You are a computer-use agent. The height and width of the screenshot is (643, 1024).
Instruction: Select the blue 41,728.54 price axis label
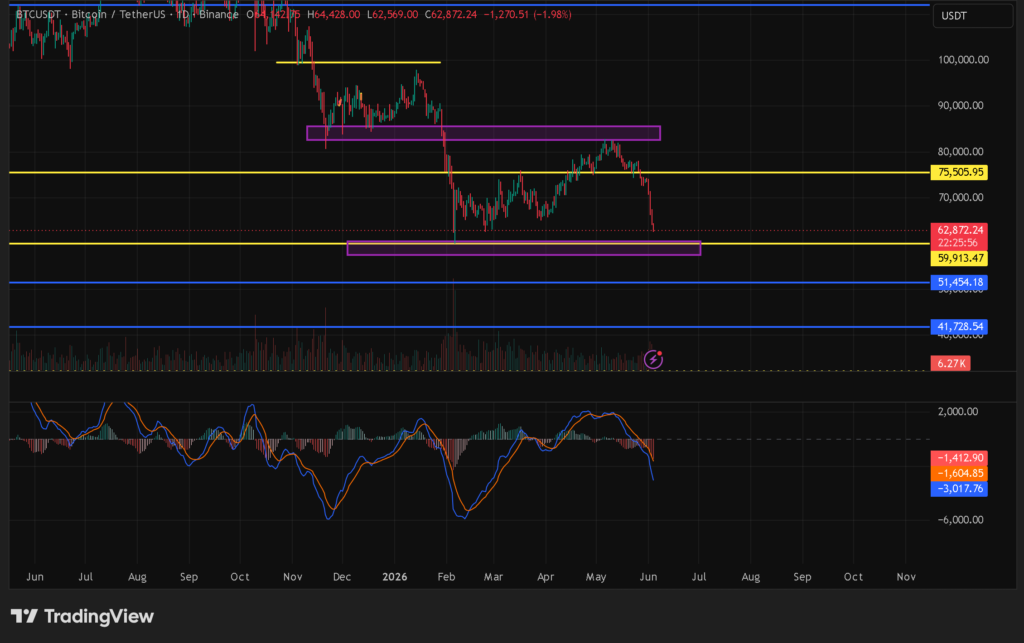(x=959, y=326)
